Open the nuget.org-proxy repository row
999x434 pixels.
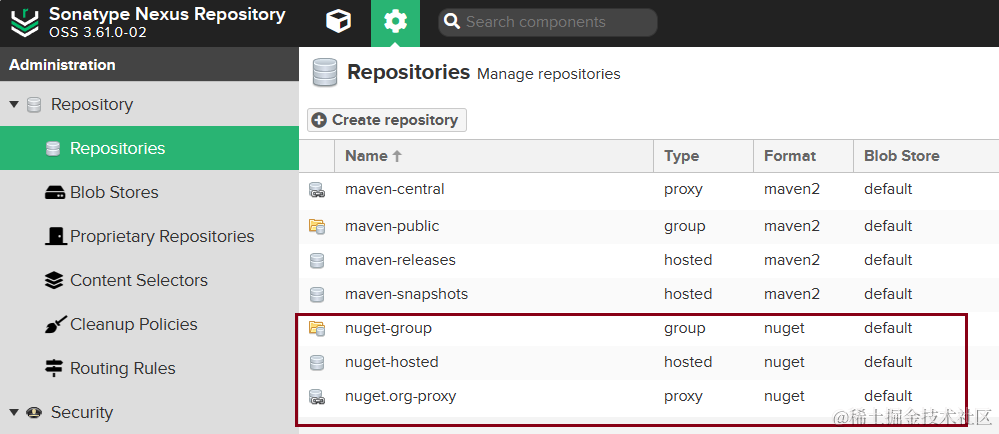[x=649, y=396]
